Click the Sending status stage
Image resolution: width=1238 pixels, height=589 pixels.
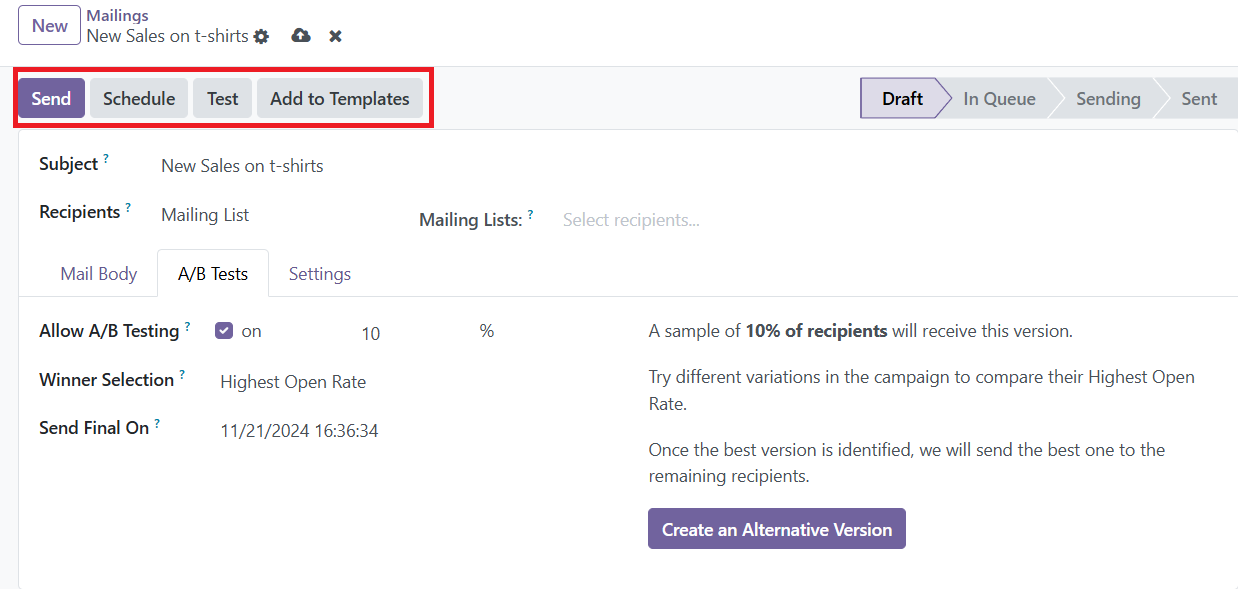tap(1108, 99)
